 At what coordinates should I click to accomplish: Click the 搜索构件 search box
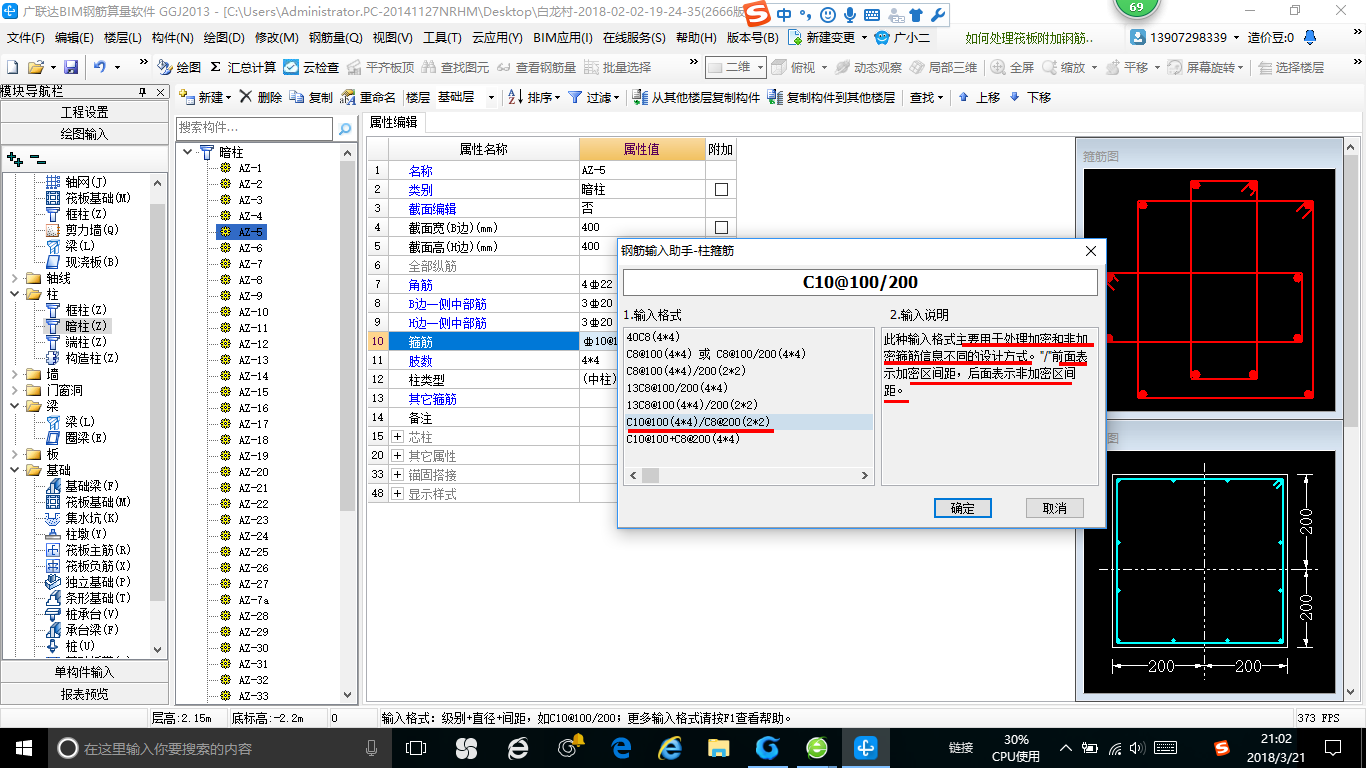[254, 129]
